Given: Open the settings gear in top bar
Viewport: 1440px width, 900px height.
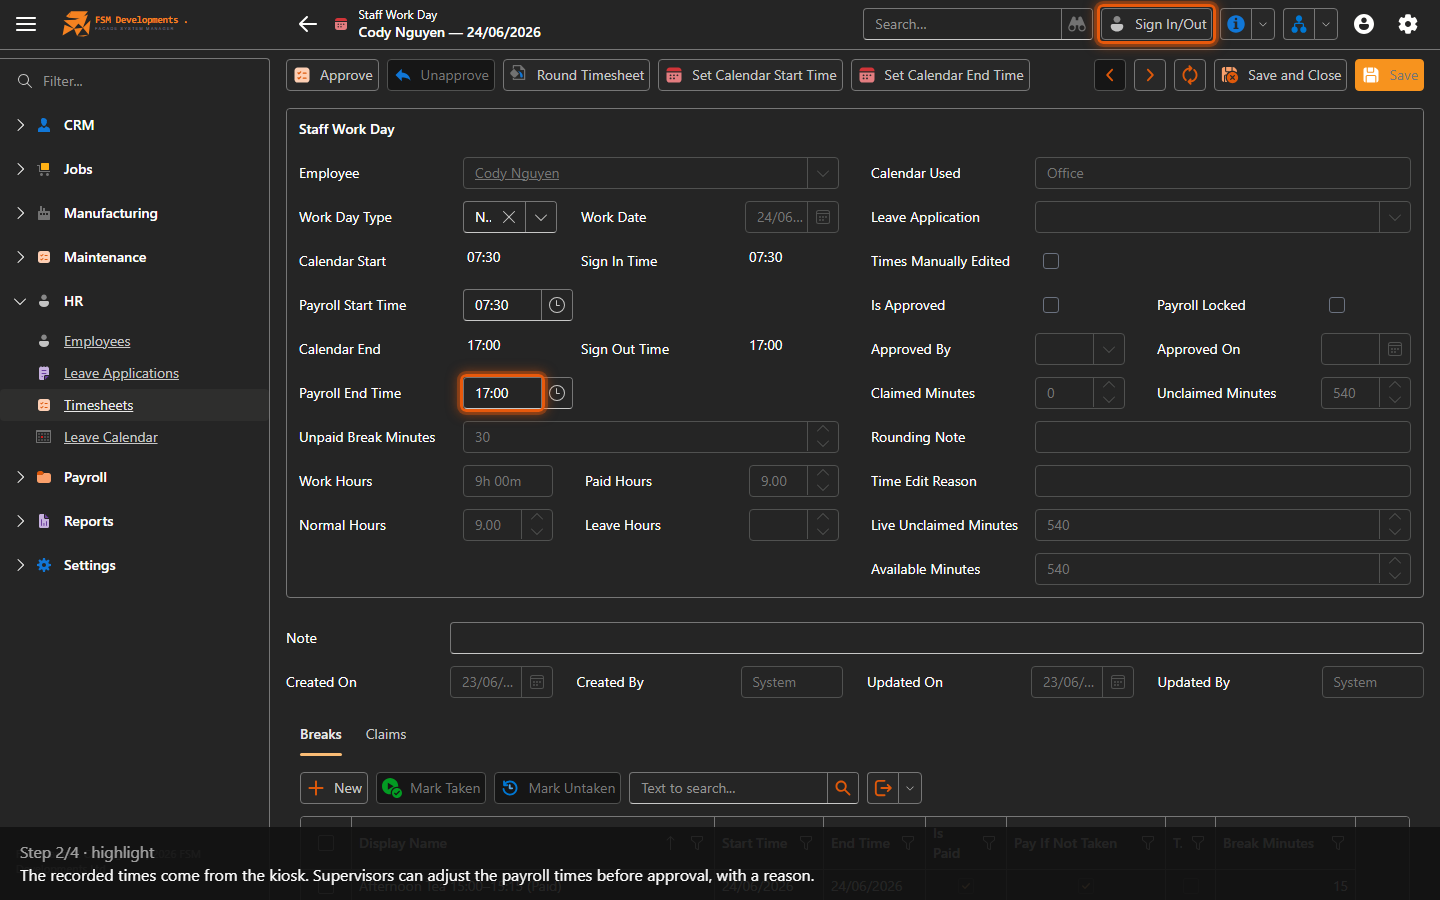Looking at the screenshot, I should [1408, 24].
